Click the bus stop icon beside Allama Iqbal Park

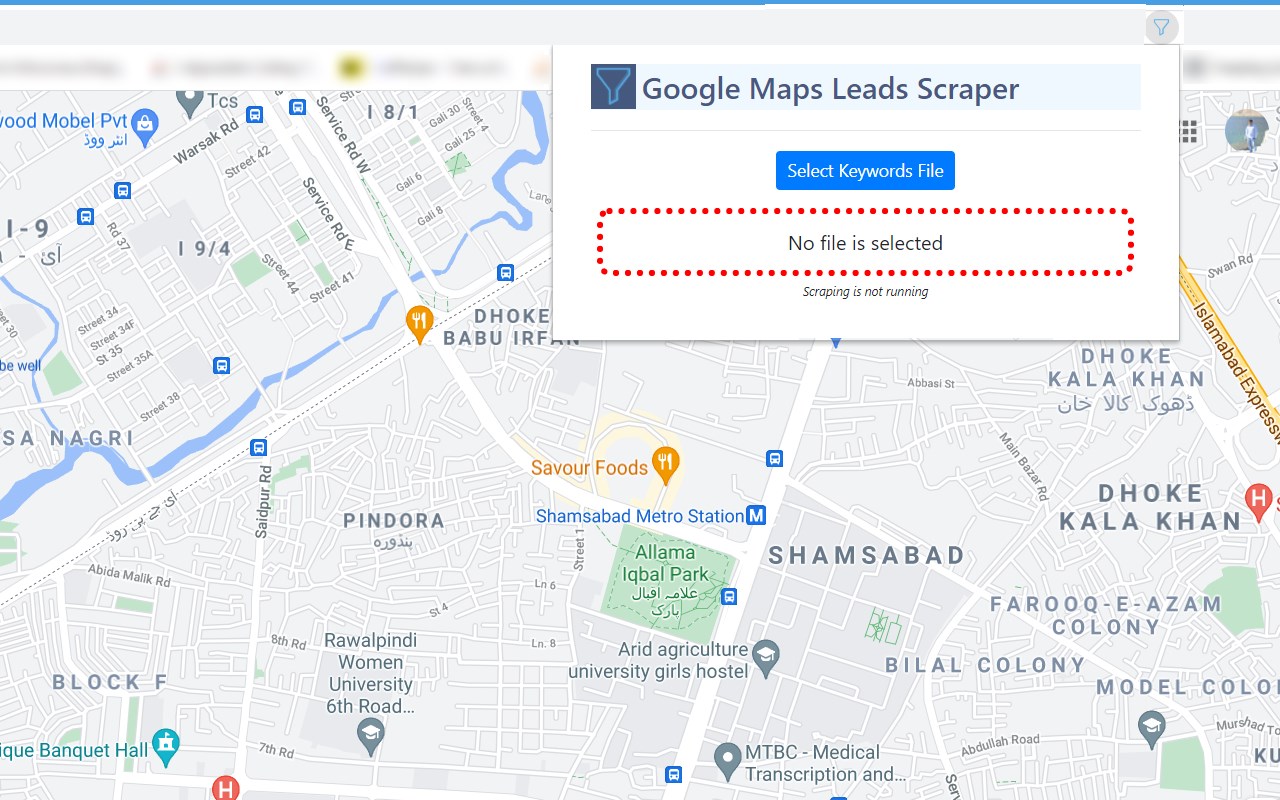[x=730, y=596]
